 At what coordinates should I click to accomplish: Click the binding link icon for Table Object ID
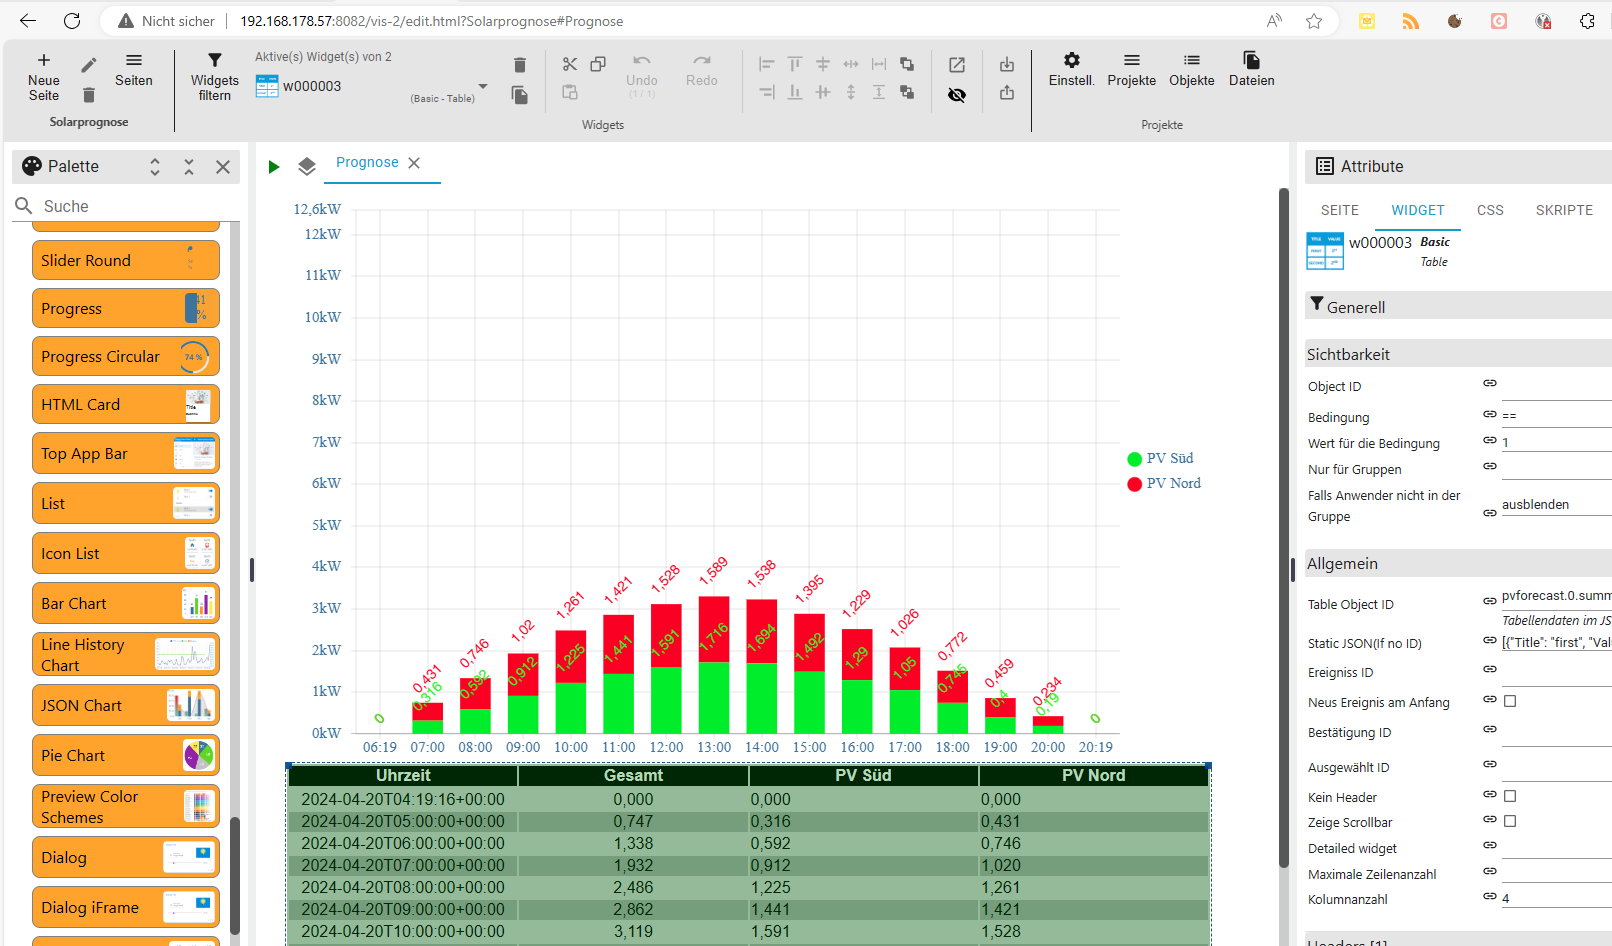pyautogui.click(x=1490, y=601)
